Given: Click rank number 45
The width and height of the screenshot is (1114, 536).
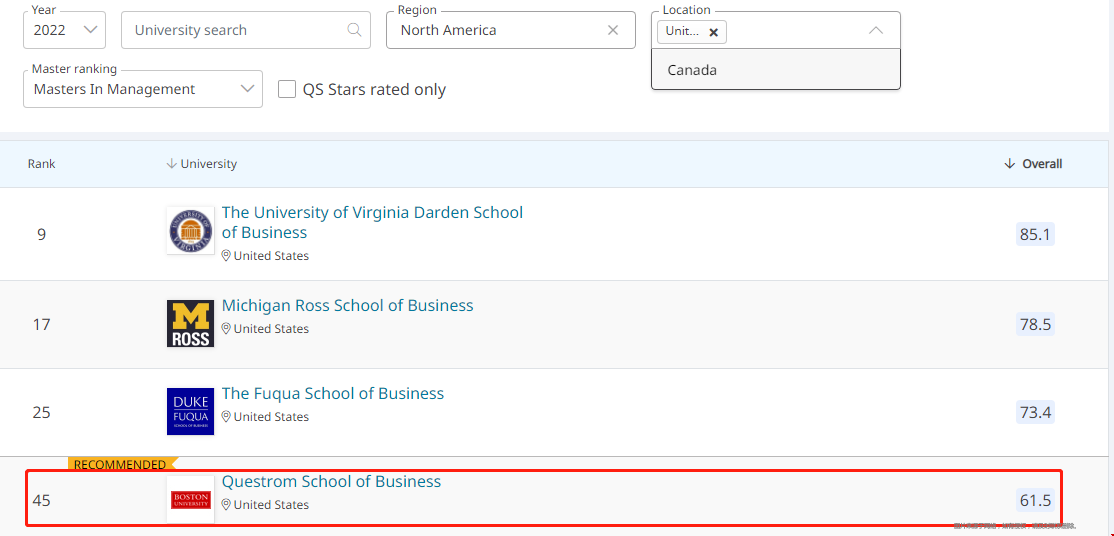Looking at the screenshot, I should click(x=41, y=500).
